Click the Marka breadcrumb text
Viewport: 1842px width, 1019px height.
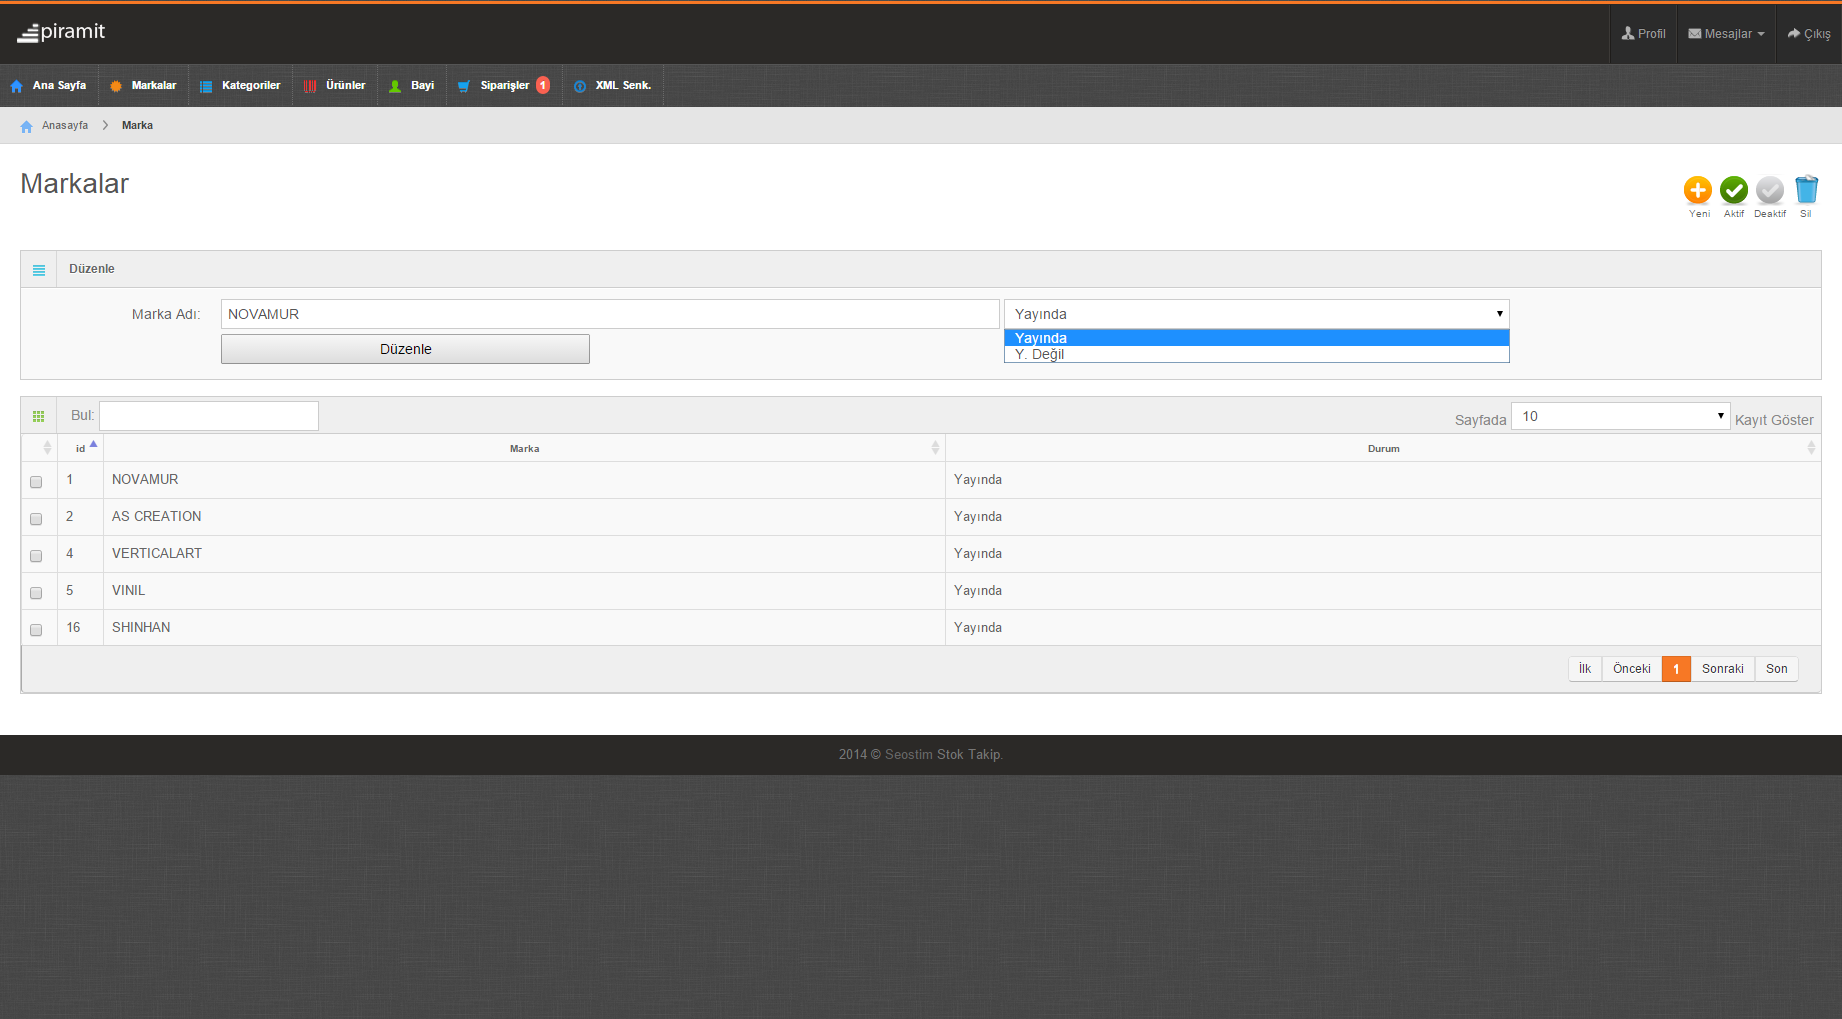[138, 126]
